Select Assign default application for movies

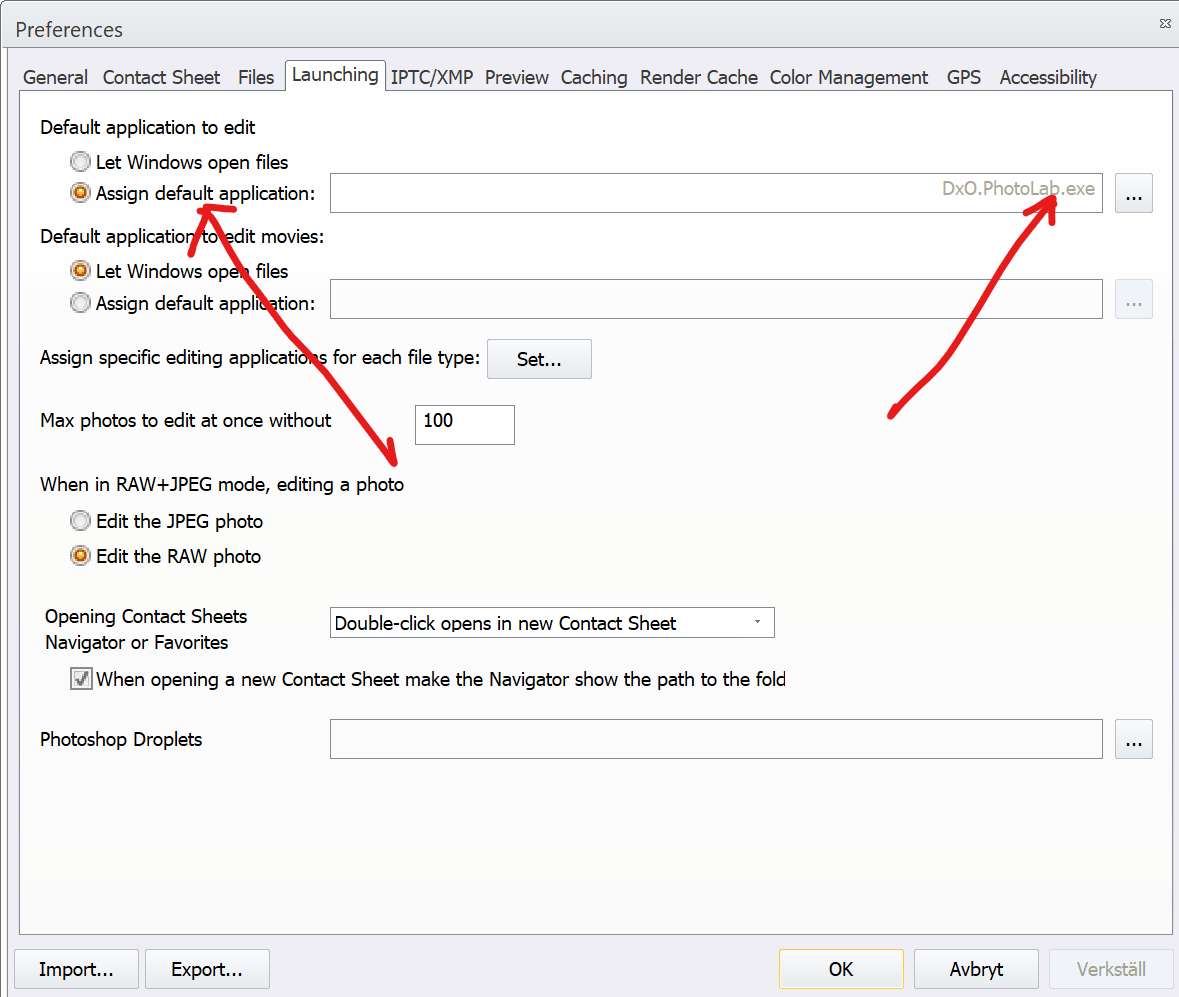point(80,303)
